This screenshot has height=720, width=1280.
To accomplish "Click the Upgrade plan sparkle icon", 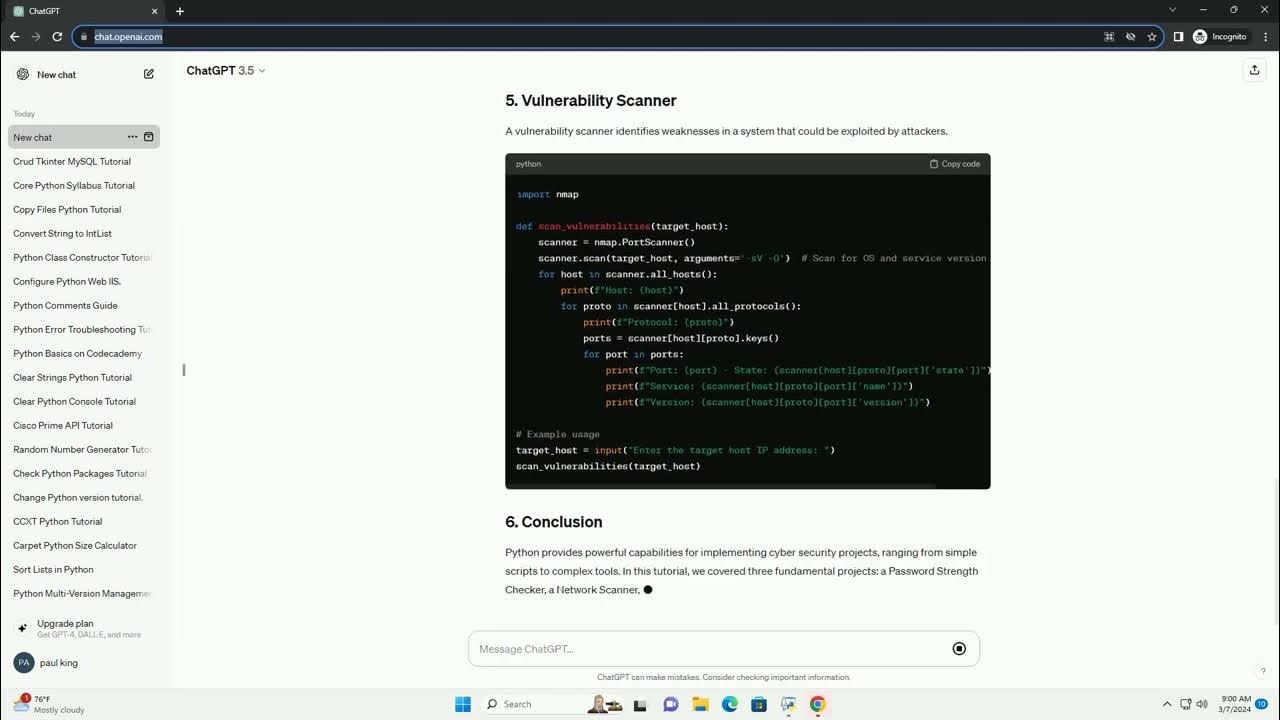I will click(23, 628).
